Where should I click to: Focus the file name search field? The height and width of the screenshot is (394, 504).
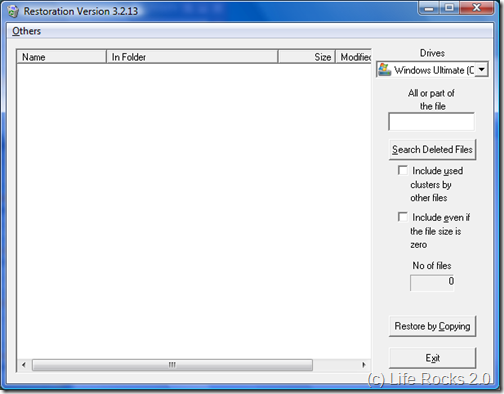pyautogui.click(x=432, y=122)
